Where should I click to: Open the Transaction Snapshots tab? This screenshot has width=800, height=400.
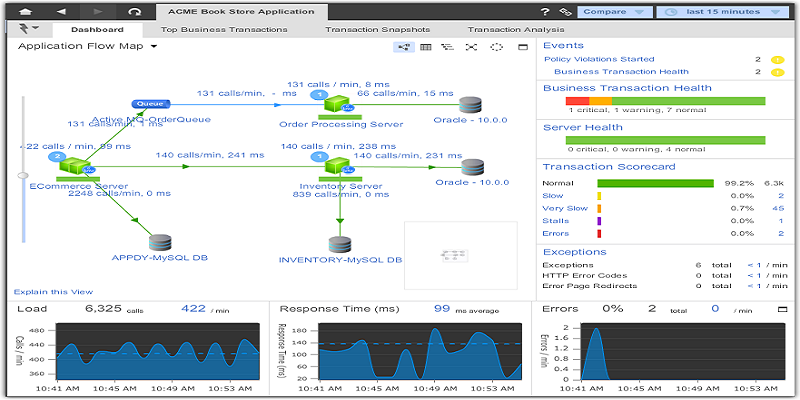[378, 30]
